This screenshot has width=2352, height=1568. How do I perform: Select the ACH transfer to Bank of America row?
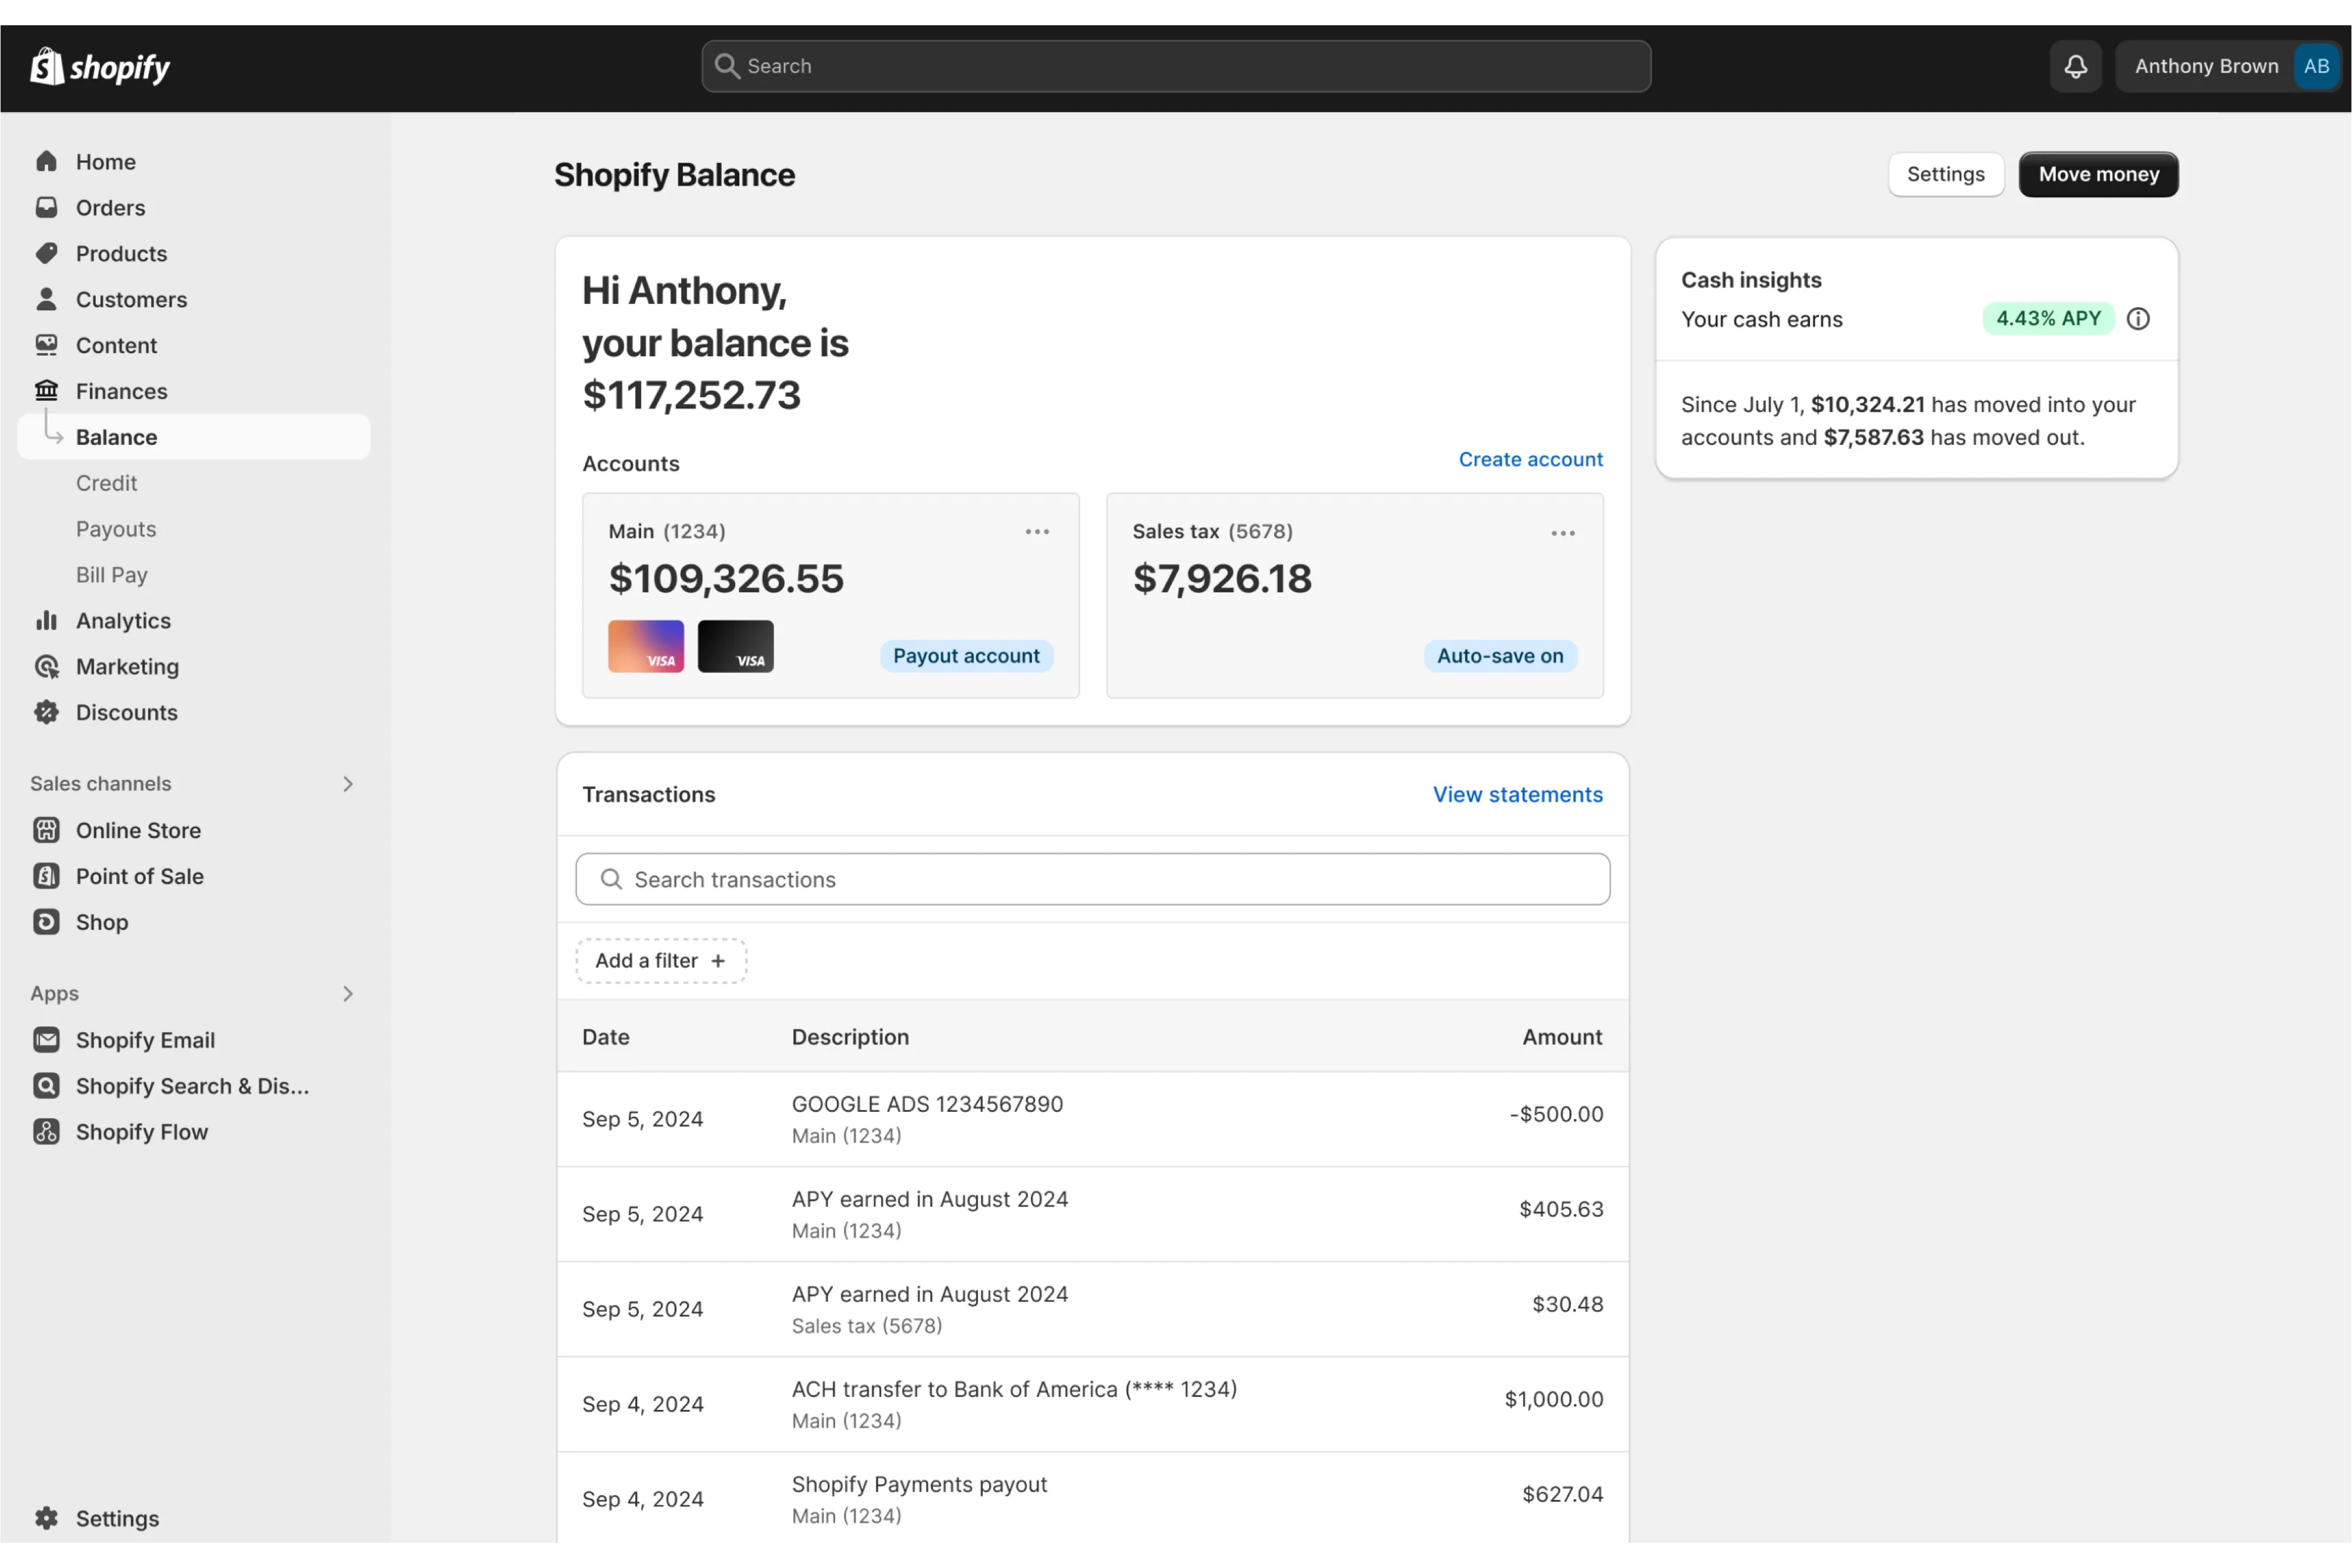tap(1092, 1405)
